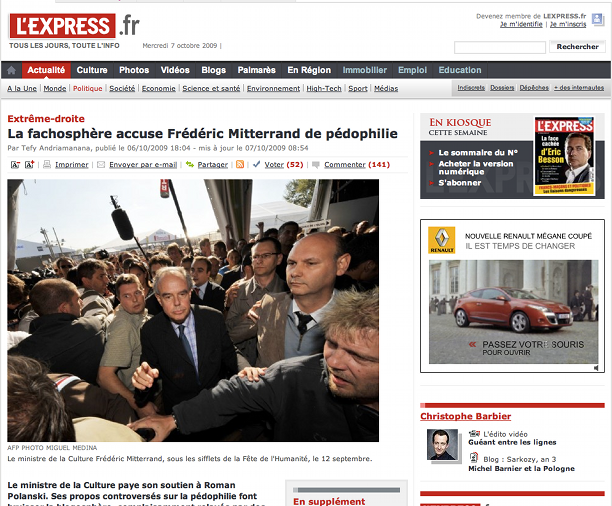The height and width of the screenshot is (506, 612).
Task: Open Commenter link with 141 comments
Action: (x=357, y=165)
